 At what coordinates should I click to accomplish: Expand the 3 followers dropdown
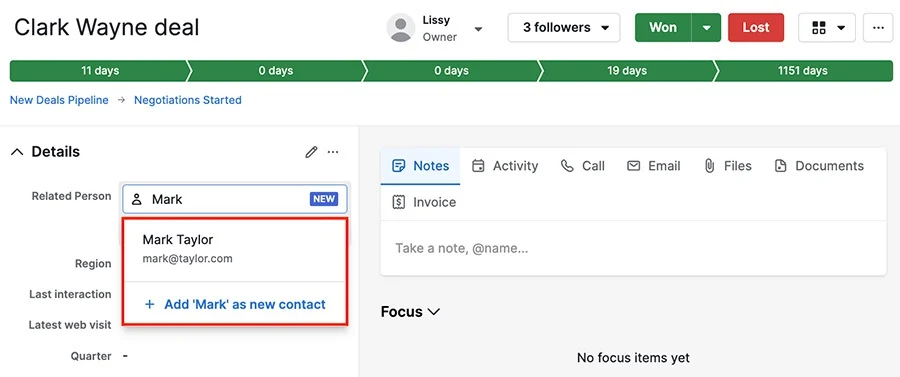(x=564, y=28)
